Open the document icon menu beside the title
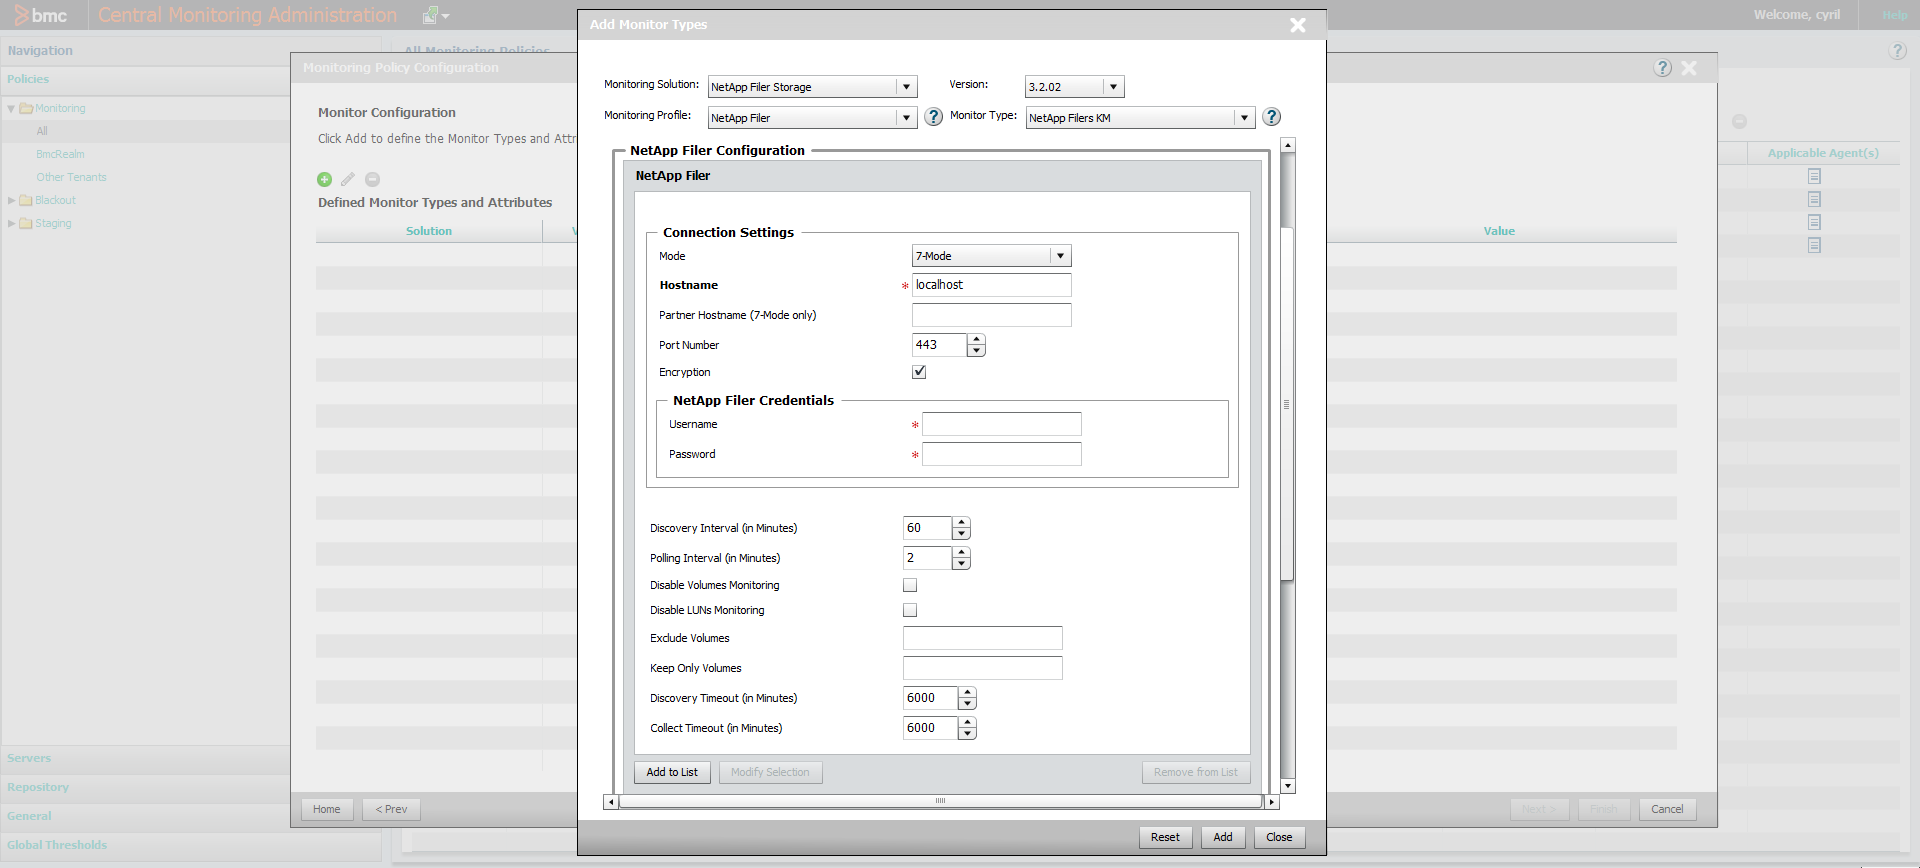Screen dimensions: 1920x868 click(436, 15)
